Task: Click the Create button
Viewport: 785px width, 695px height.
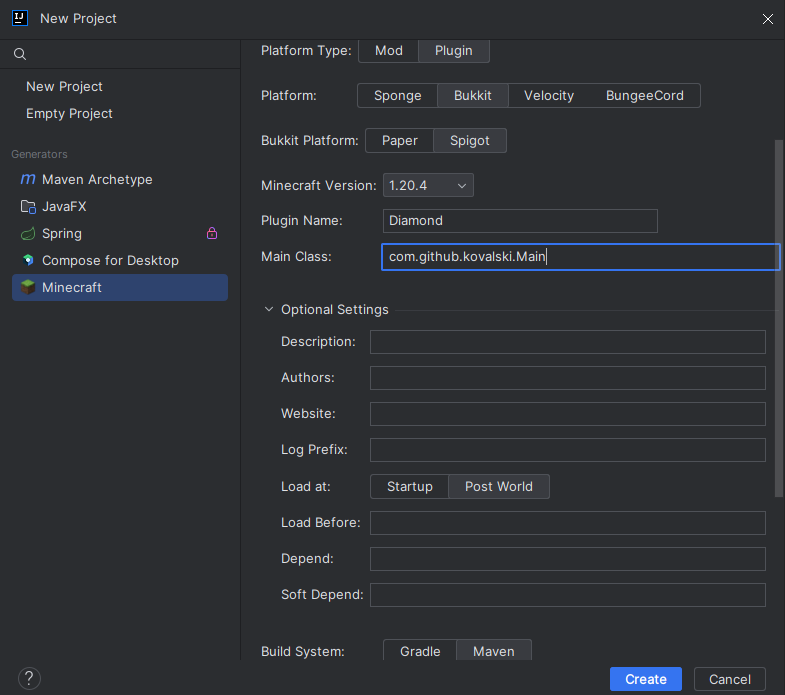Action: (x=646, y=679)
